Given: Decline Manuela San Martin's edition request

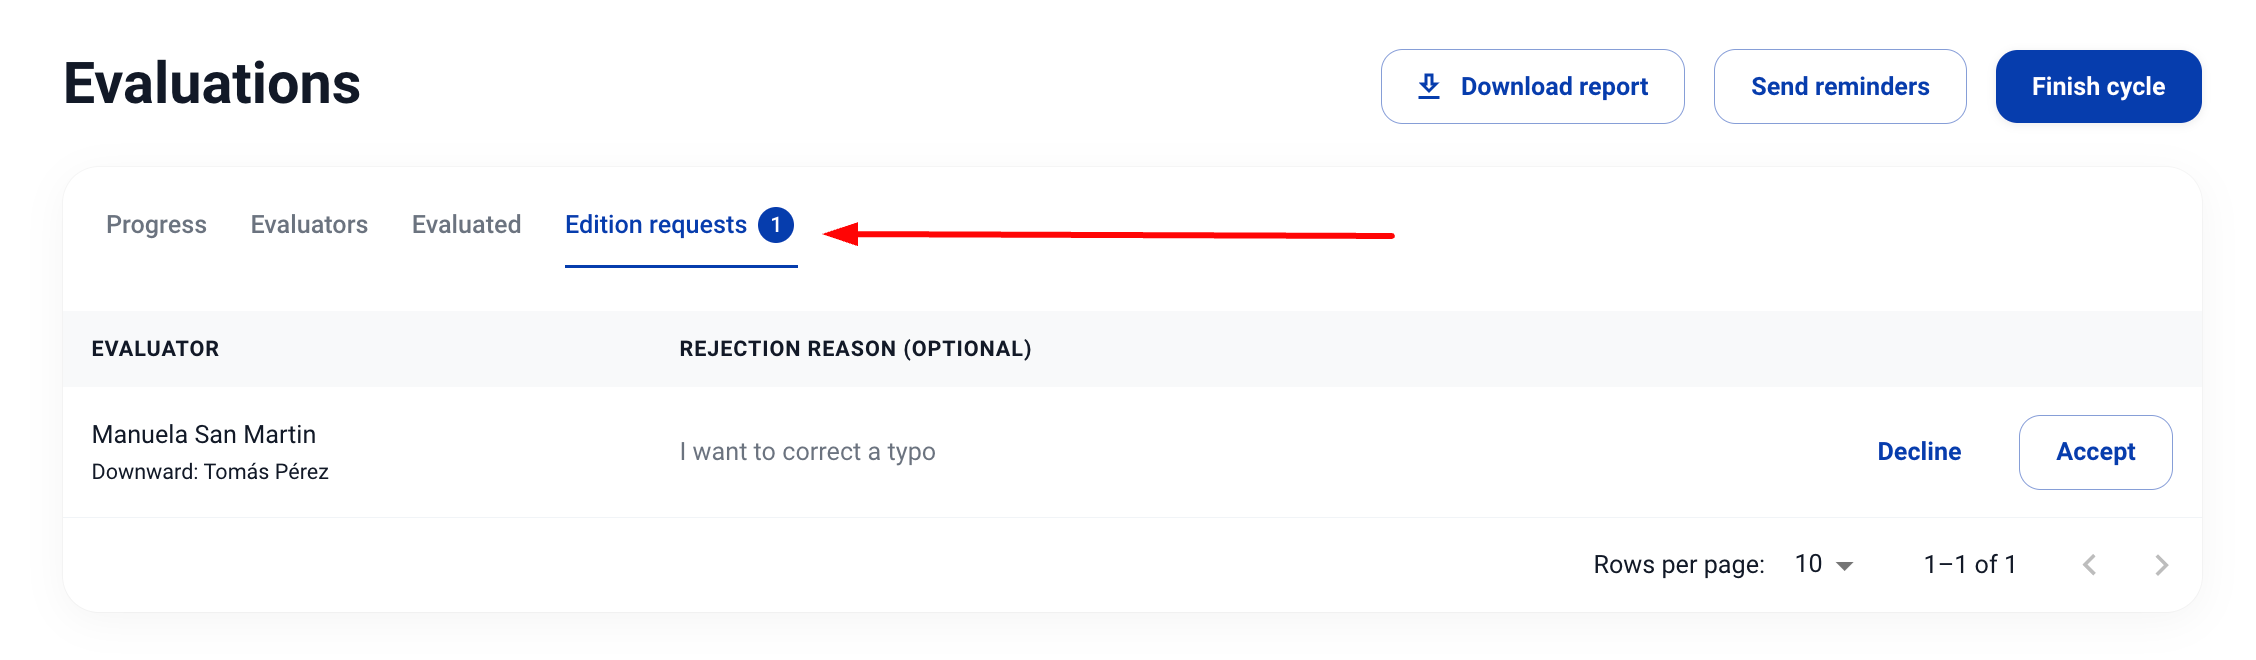Looking at the screenshot, I should 1919,452.
